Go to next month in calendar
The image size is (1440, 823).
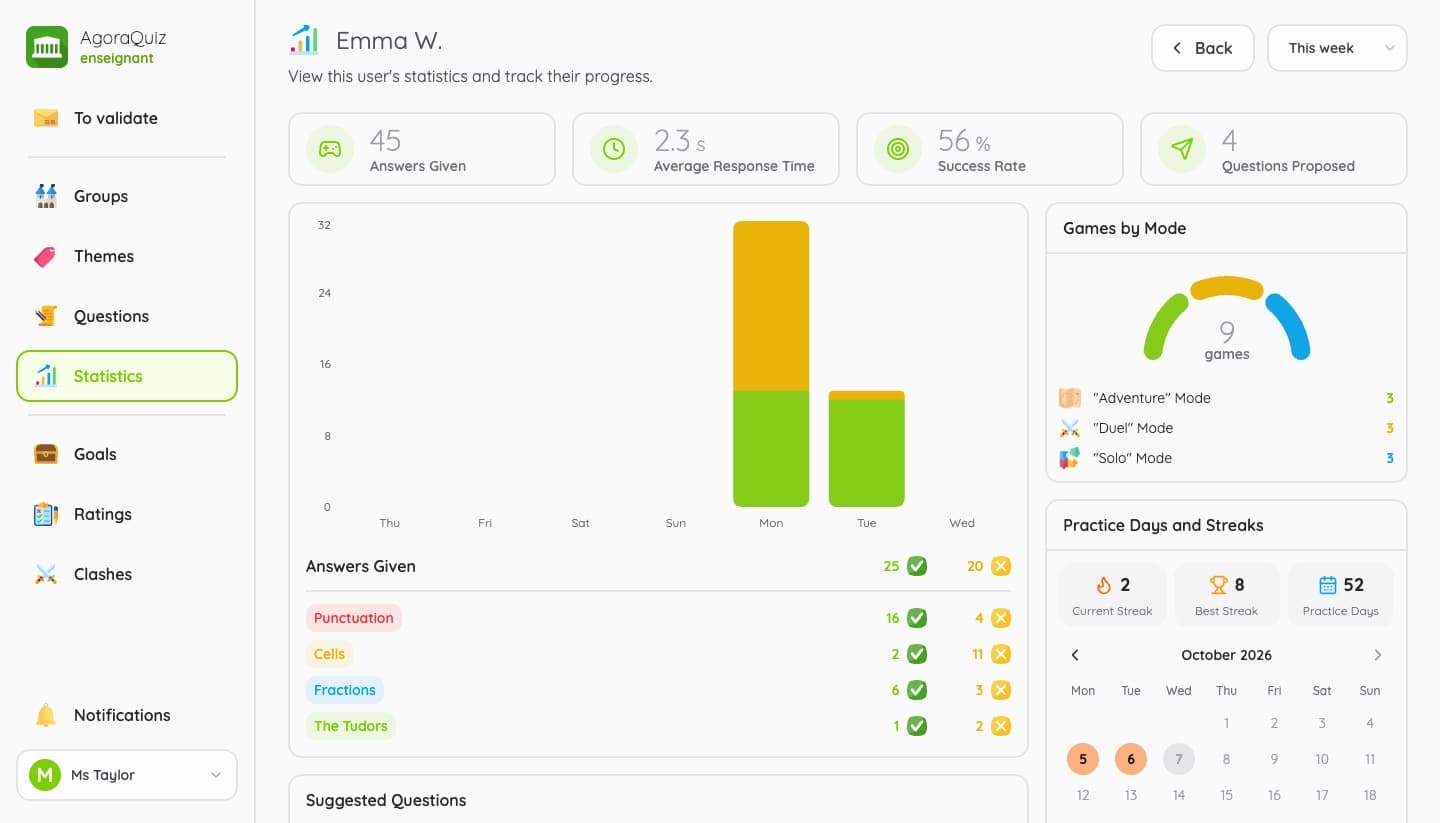pyautogui.click(x=1377, y=655)
